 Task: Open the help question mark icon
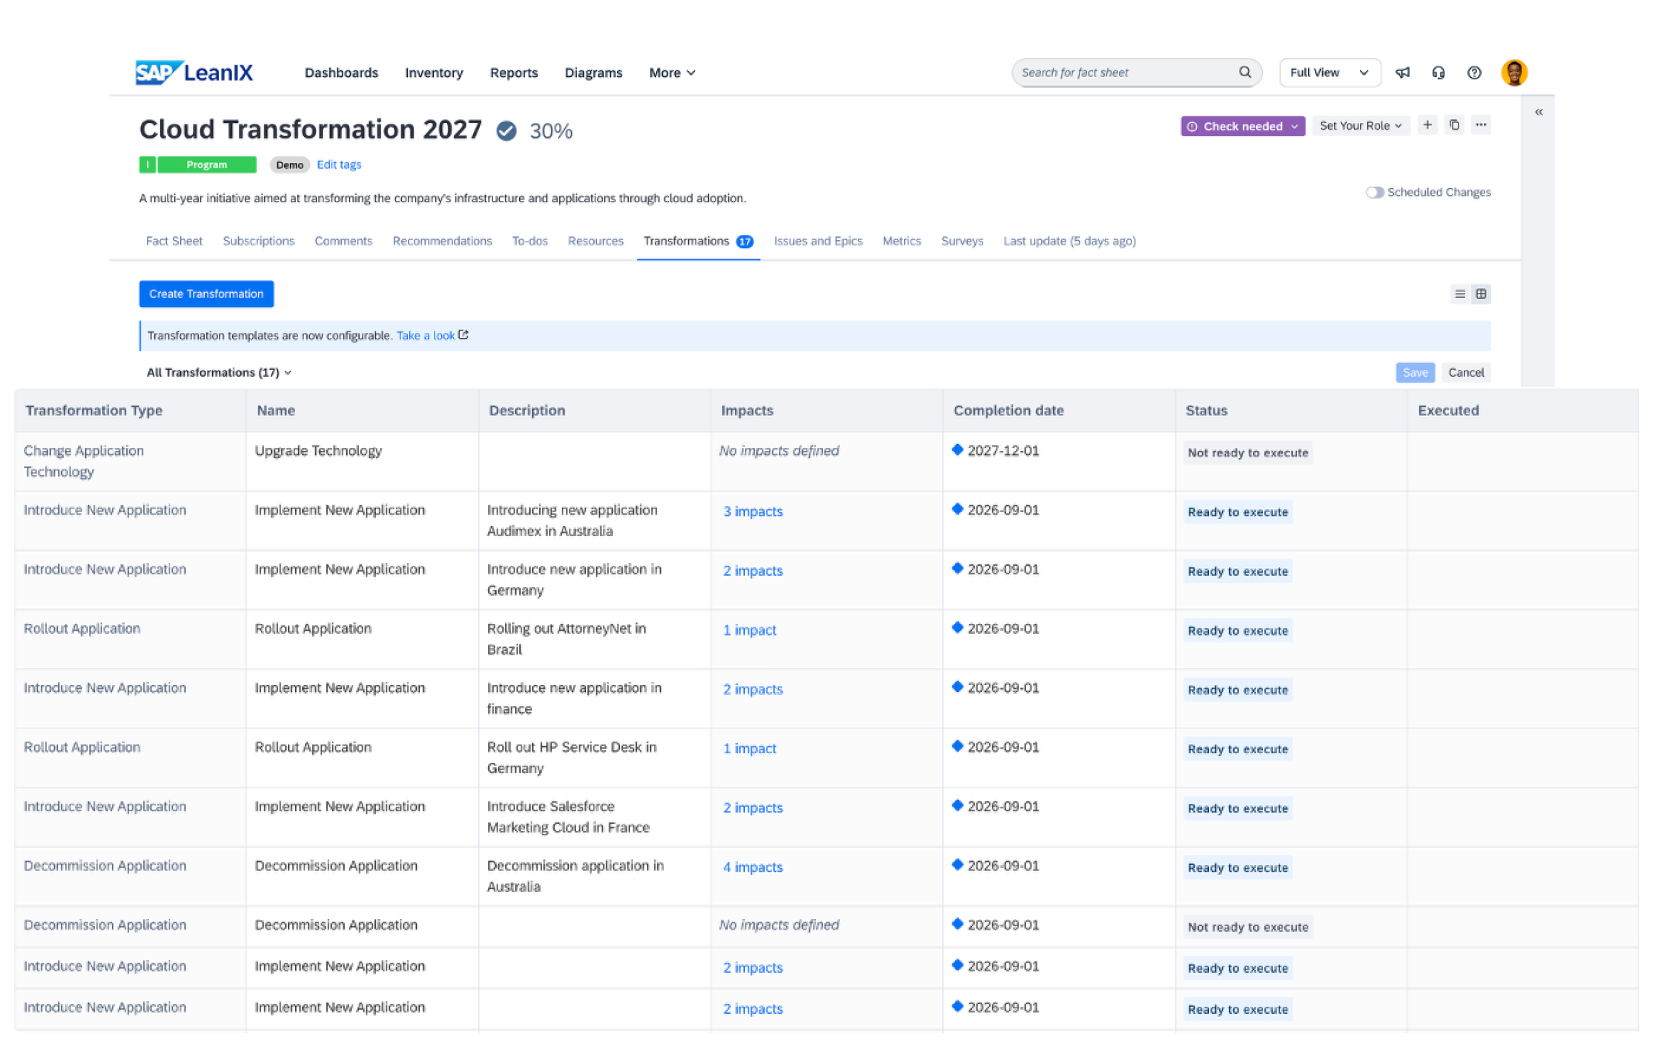coord(1474,73)
